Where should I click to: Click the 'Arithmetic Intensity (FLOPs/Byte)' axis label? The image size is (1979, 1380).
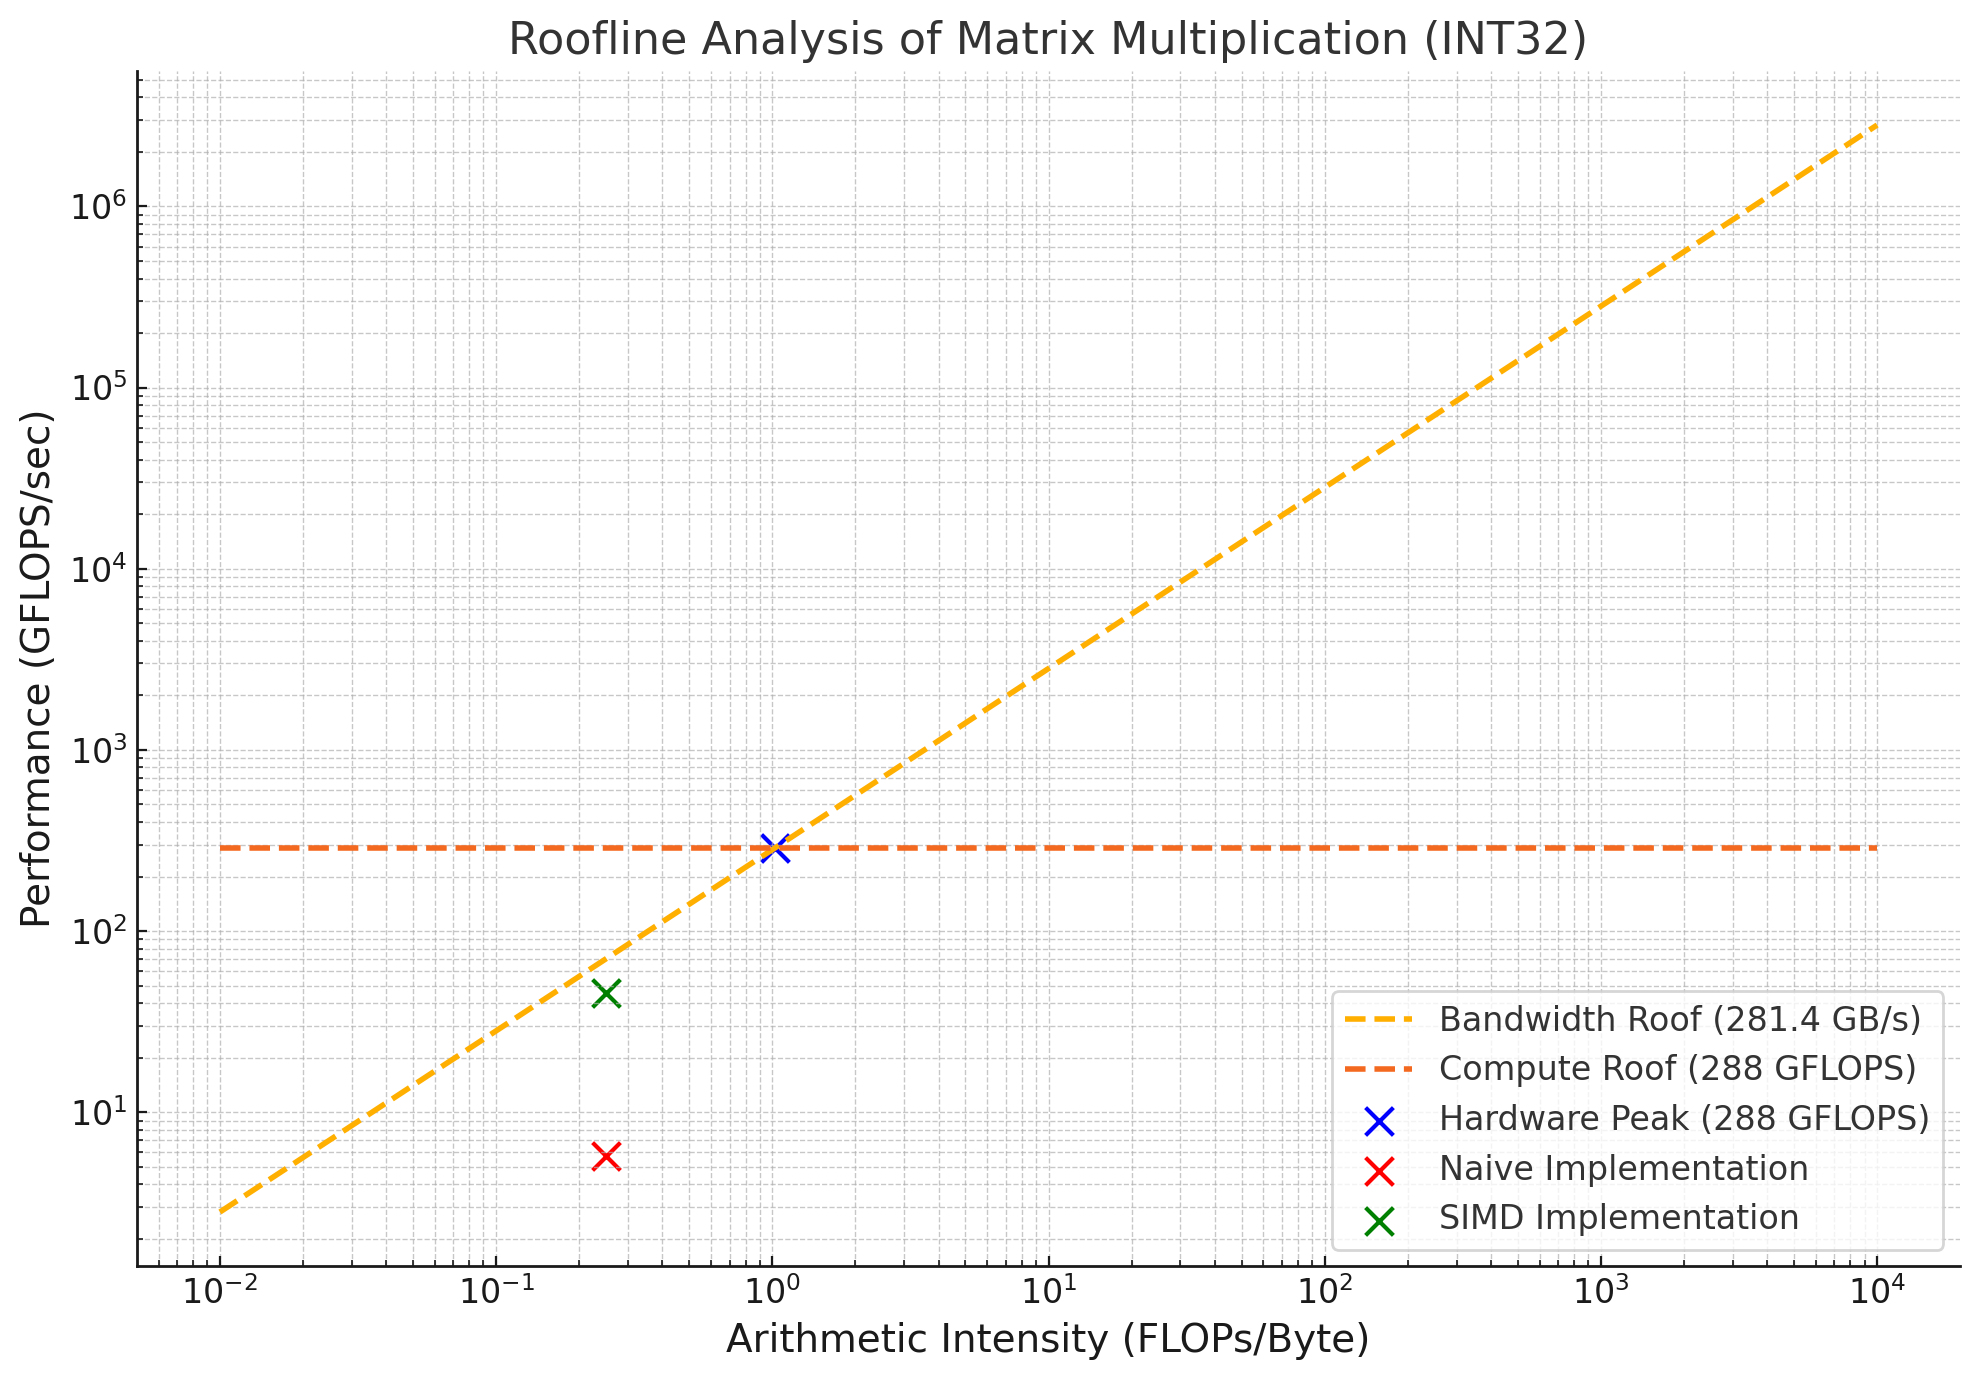(1048, 1339)
